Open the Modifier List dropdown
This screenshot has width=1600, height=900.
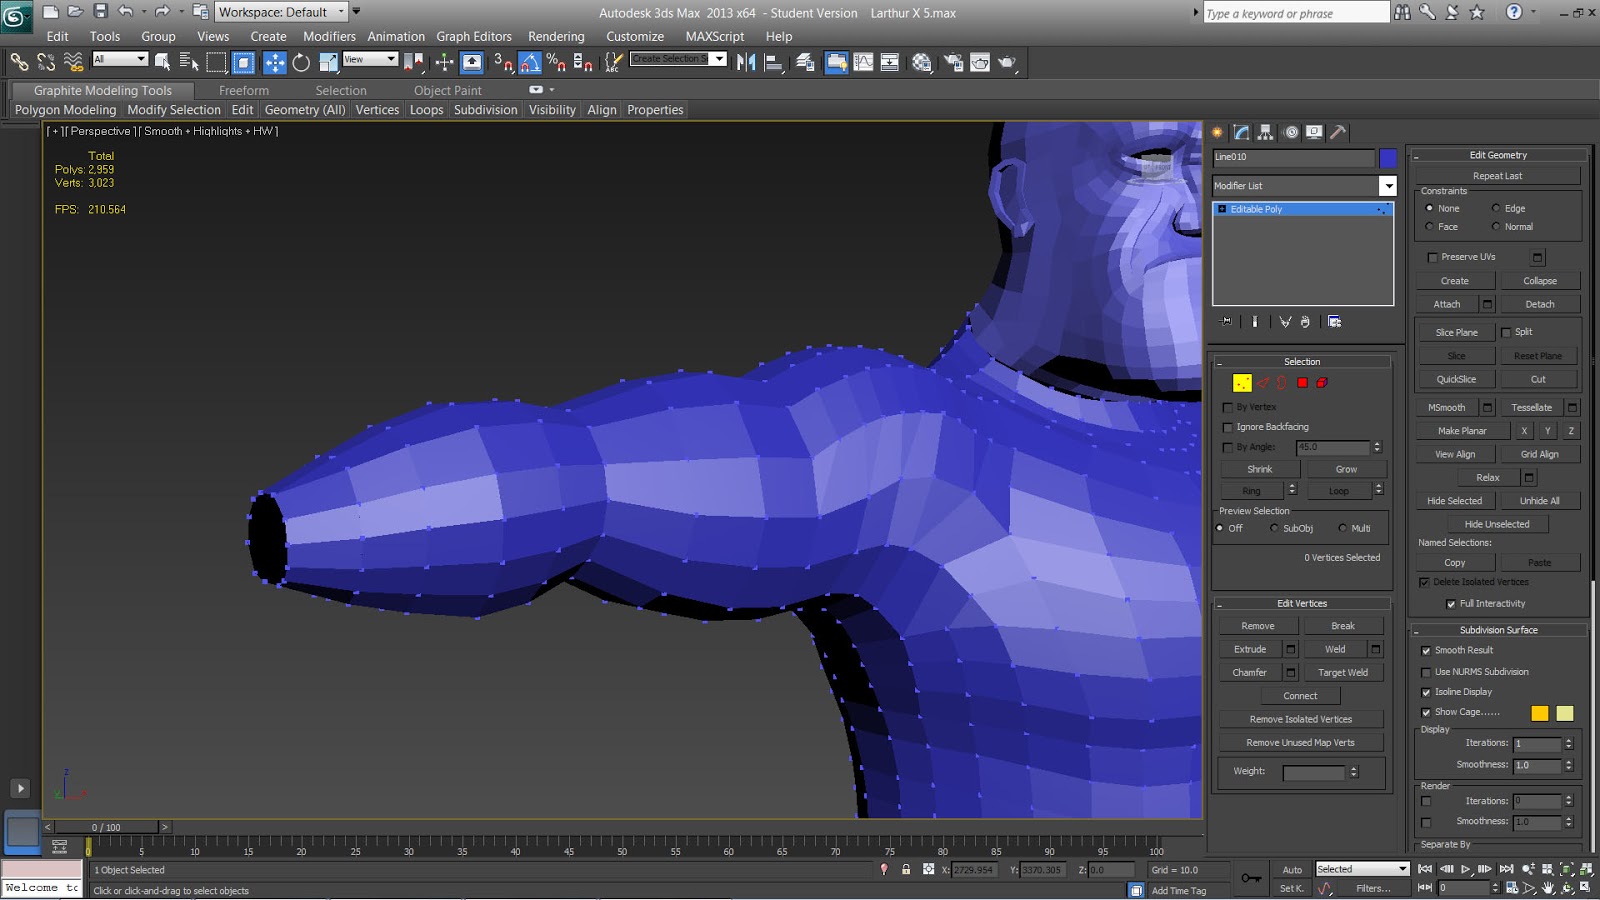[x=1387, y=186]
